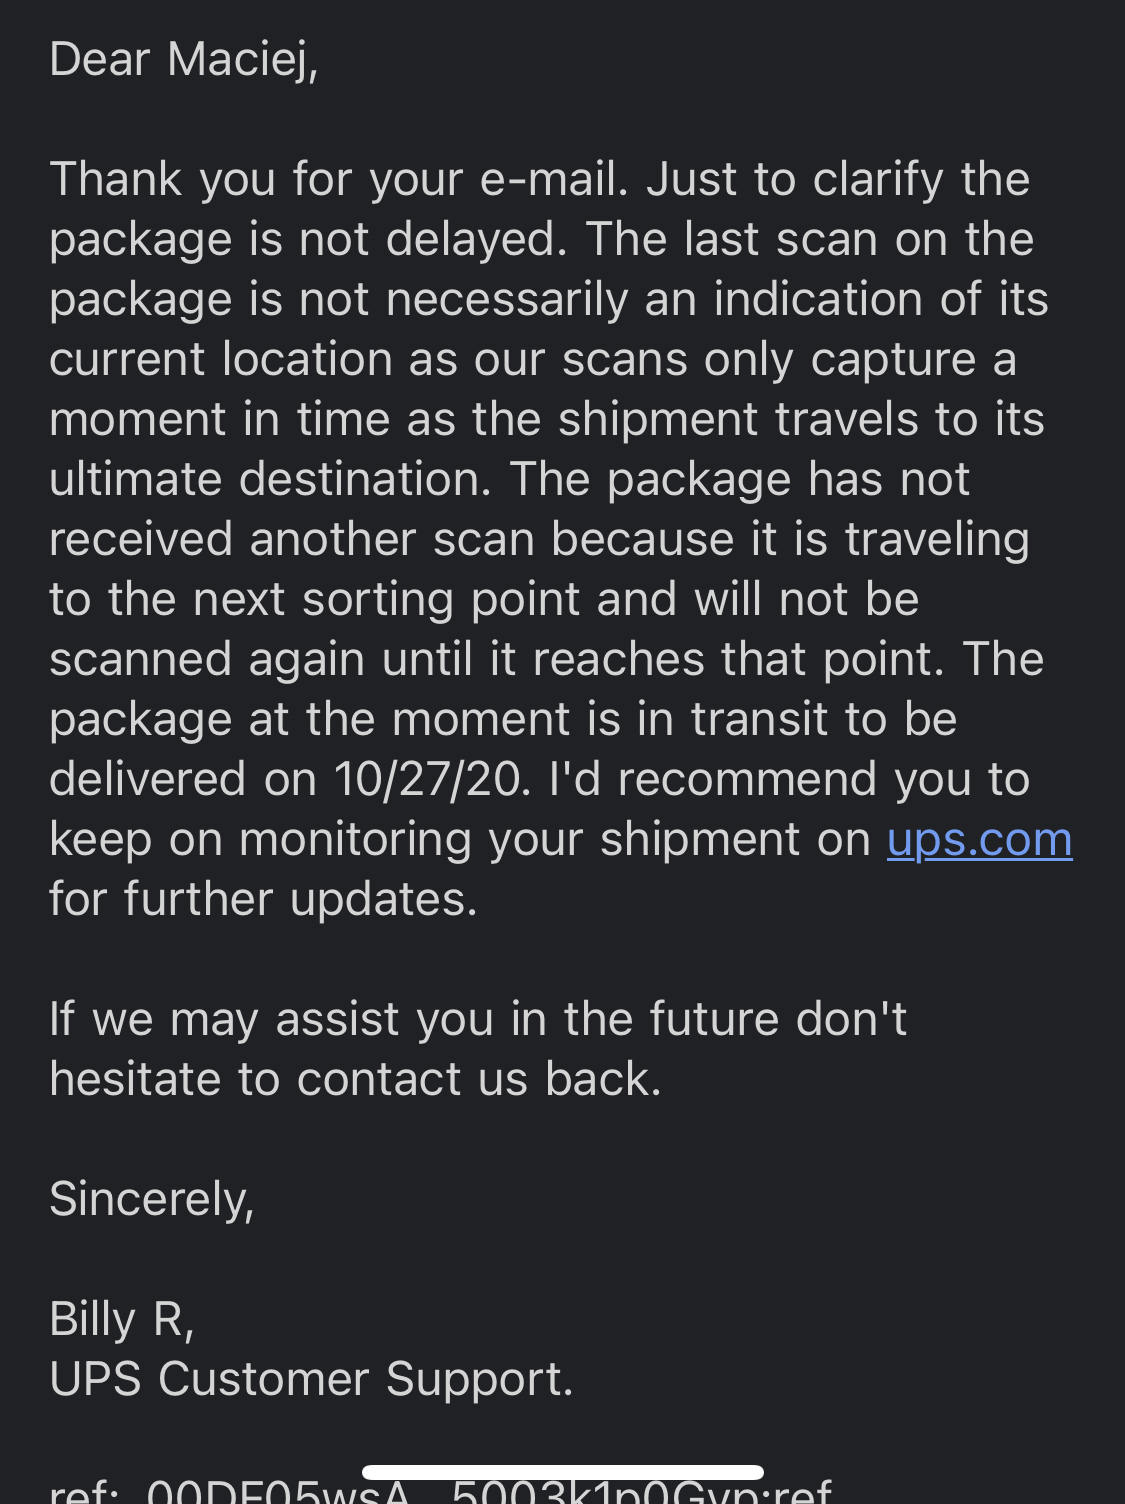Screen dimensions: 1125x1504
Task: Tap the word 'Sincerely,'
Action: 152,1199
